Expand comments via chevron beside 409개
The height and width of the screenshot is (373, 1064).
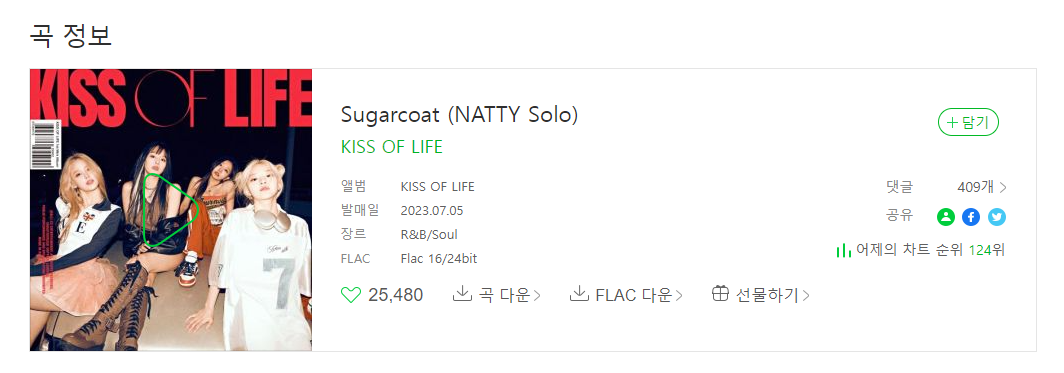1004,187
